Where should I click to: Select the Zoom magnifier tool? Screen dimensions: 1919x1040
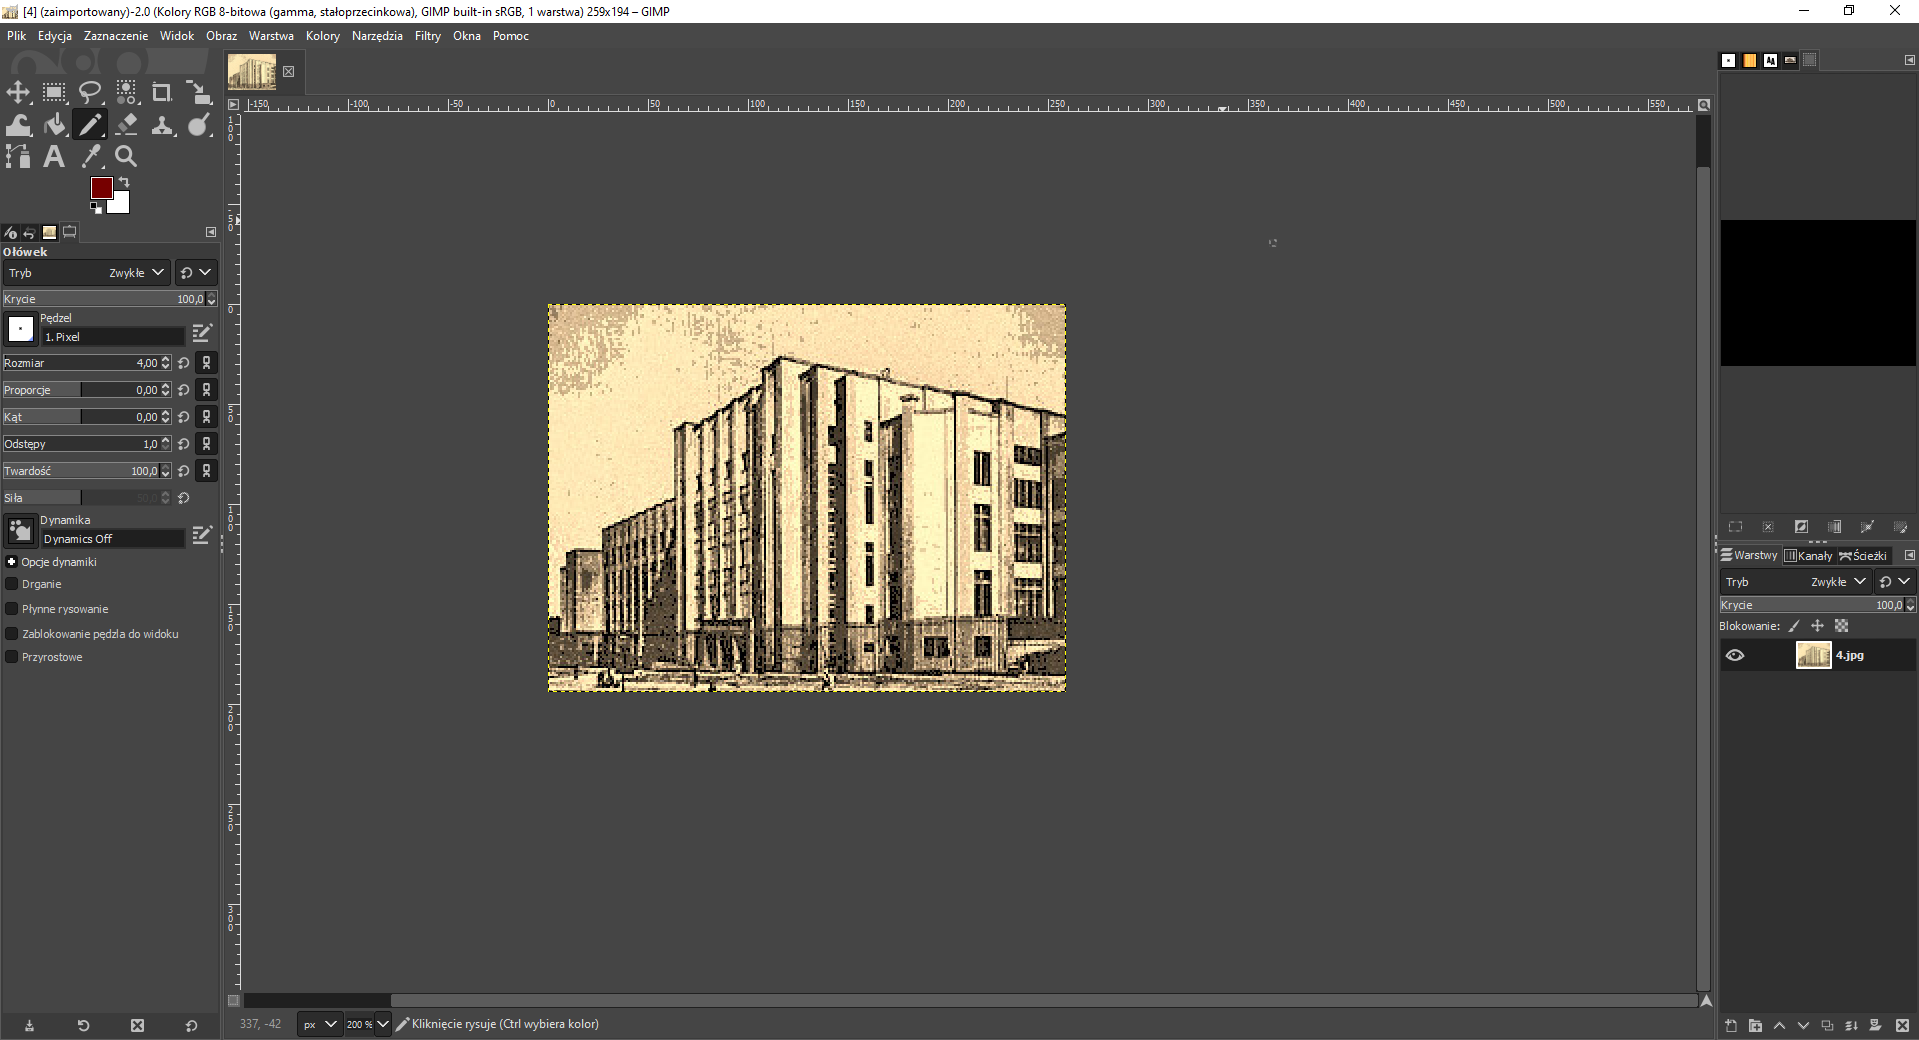point(126,156)
